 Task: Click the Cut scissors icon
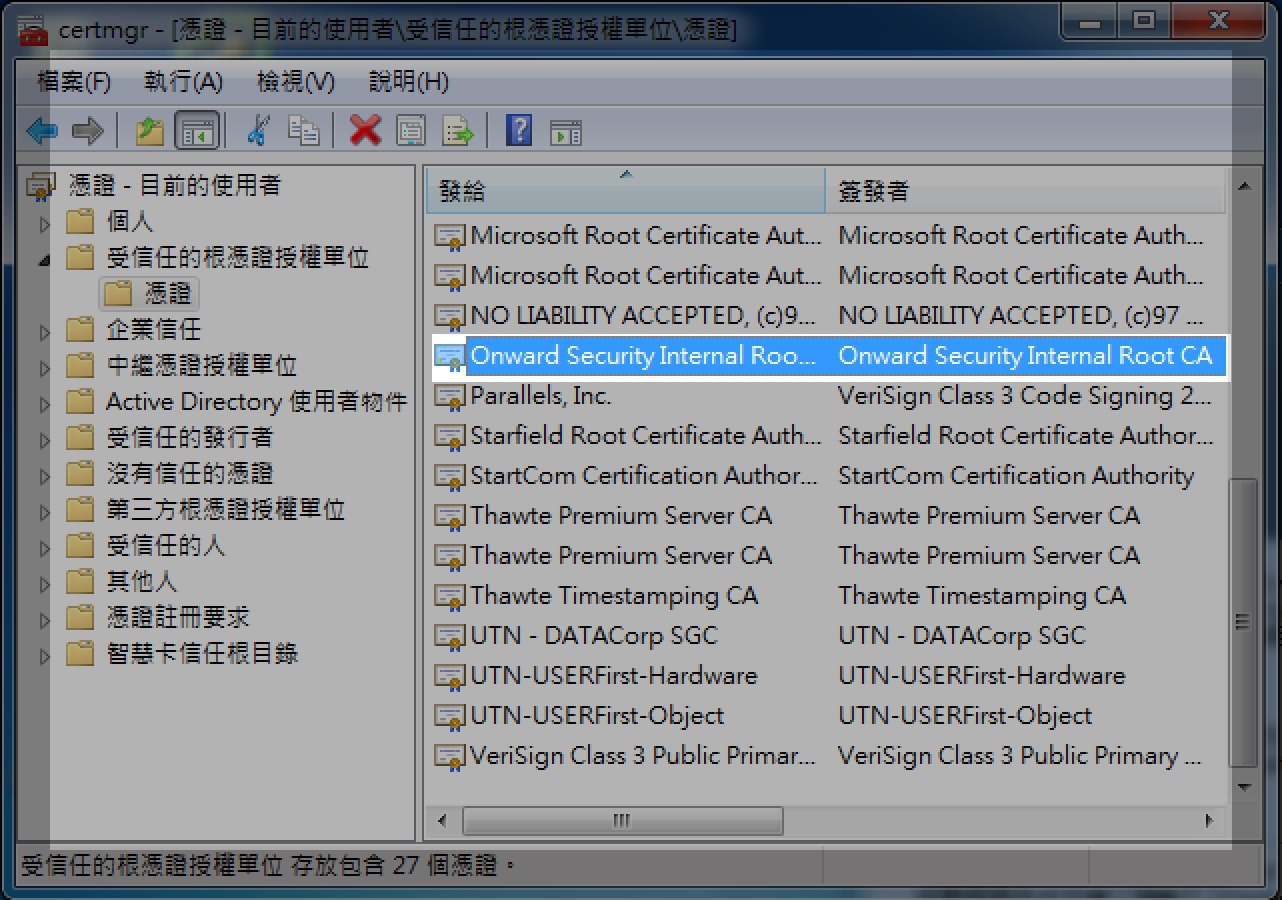pos(257,130)
